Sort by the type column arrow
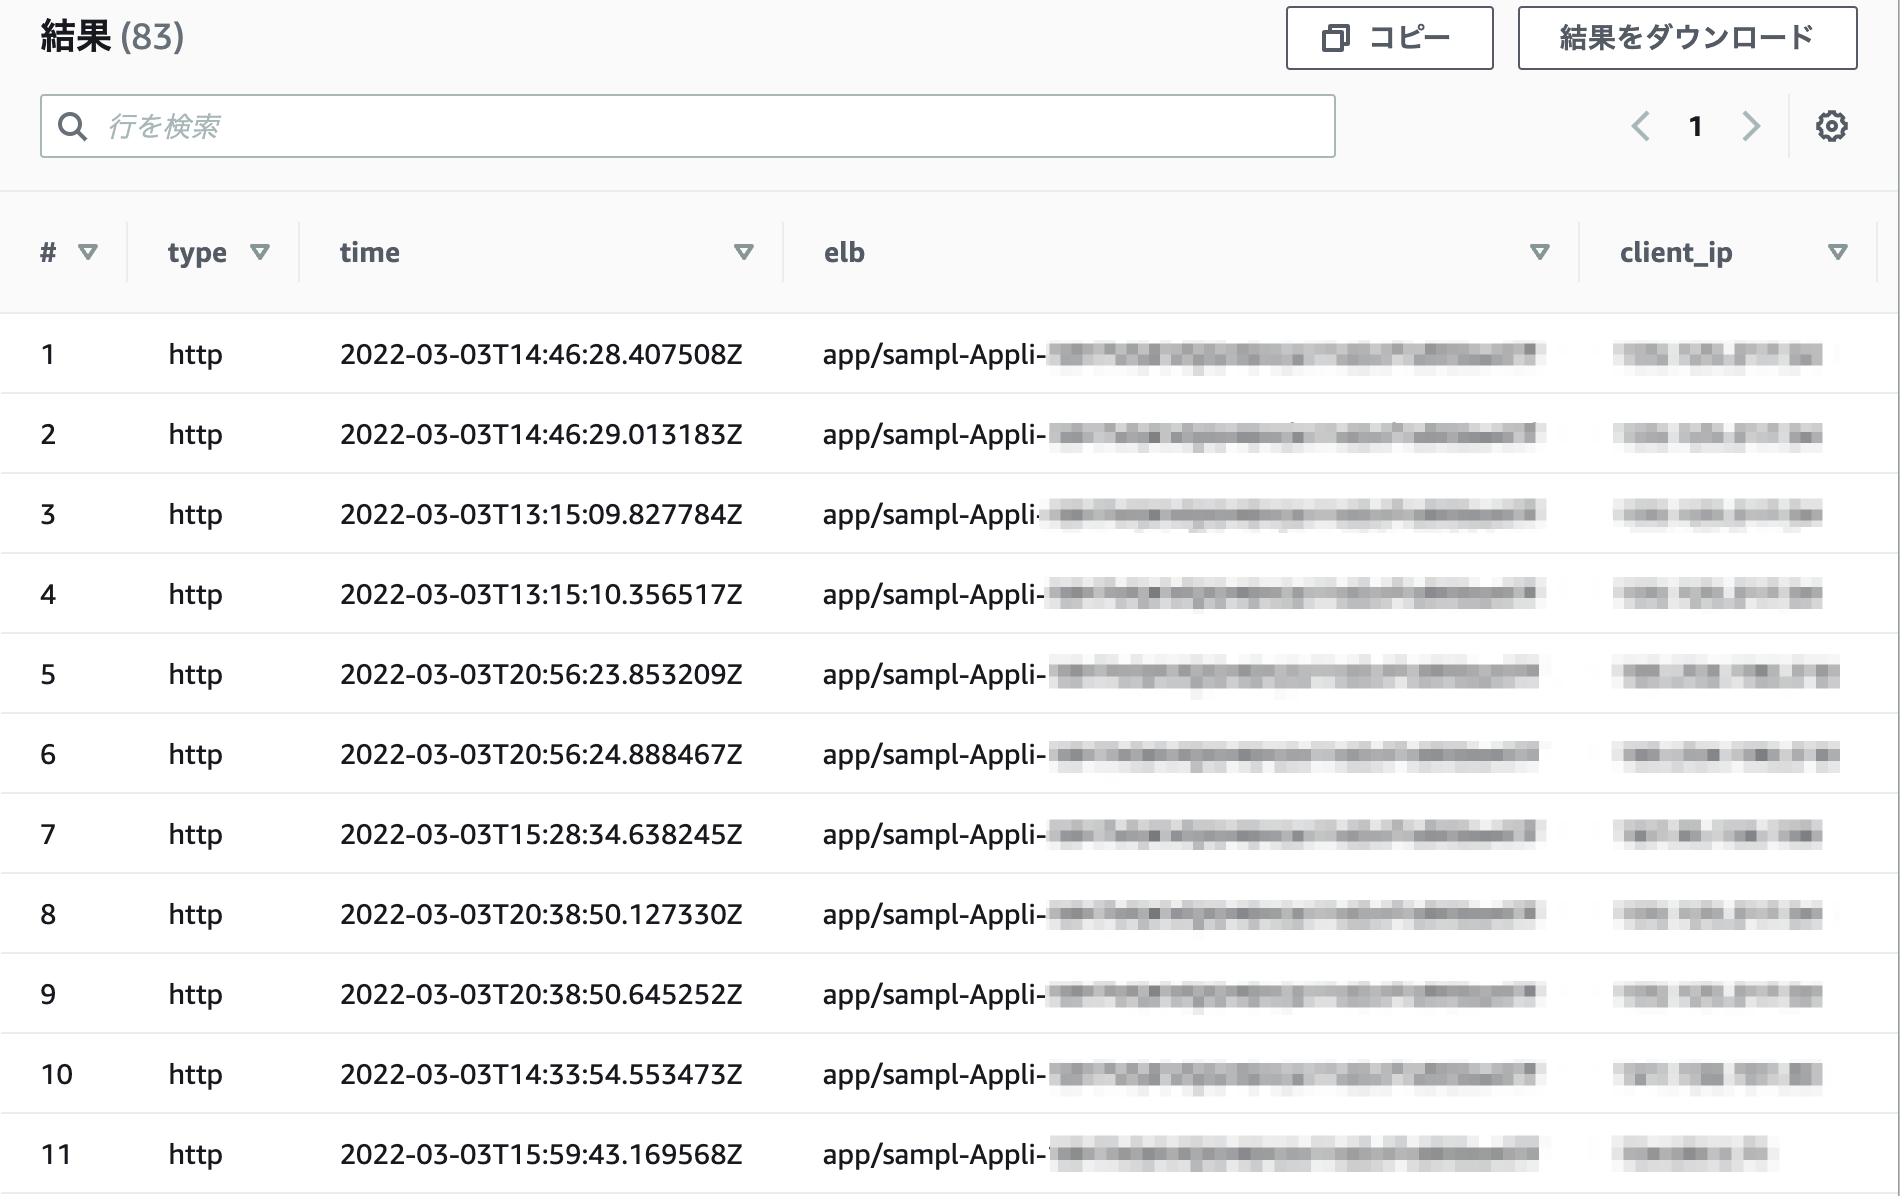1900x1196 pixels. [260, 252]
